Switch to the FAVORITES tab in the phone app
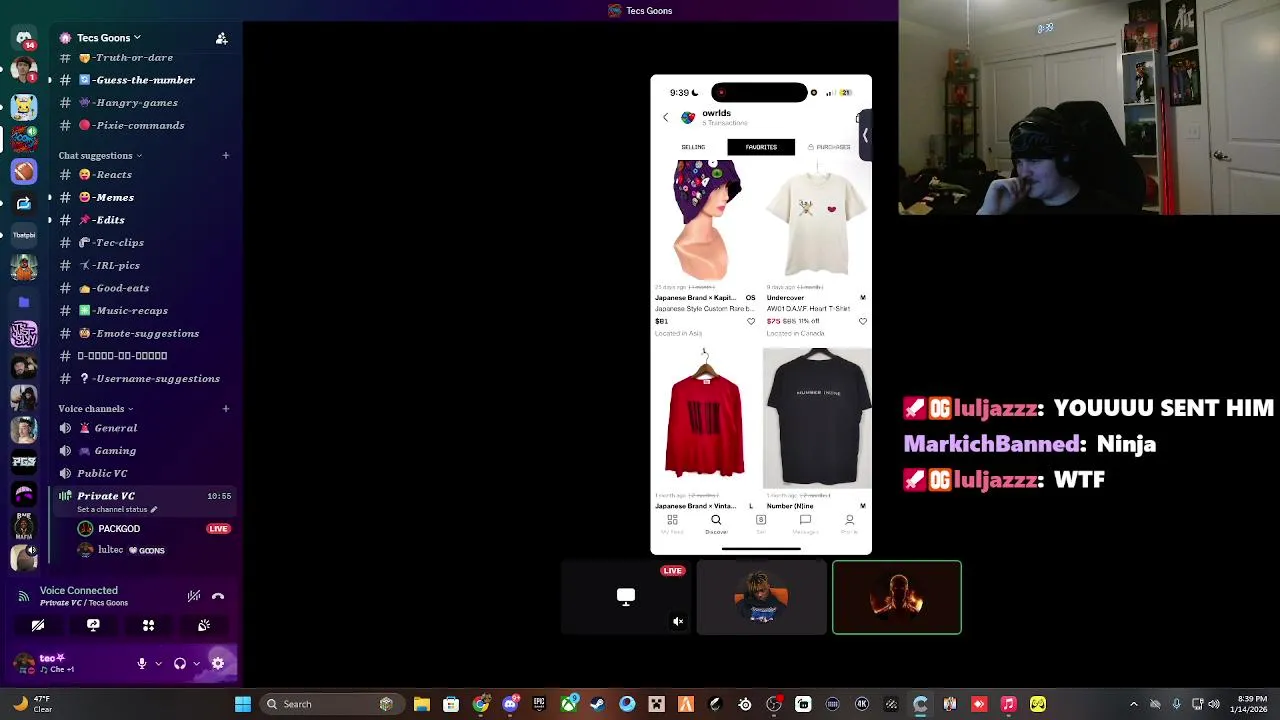 click(x=761, y=147)
